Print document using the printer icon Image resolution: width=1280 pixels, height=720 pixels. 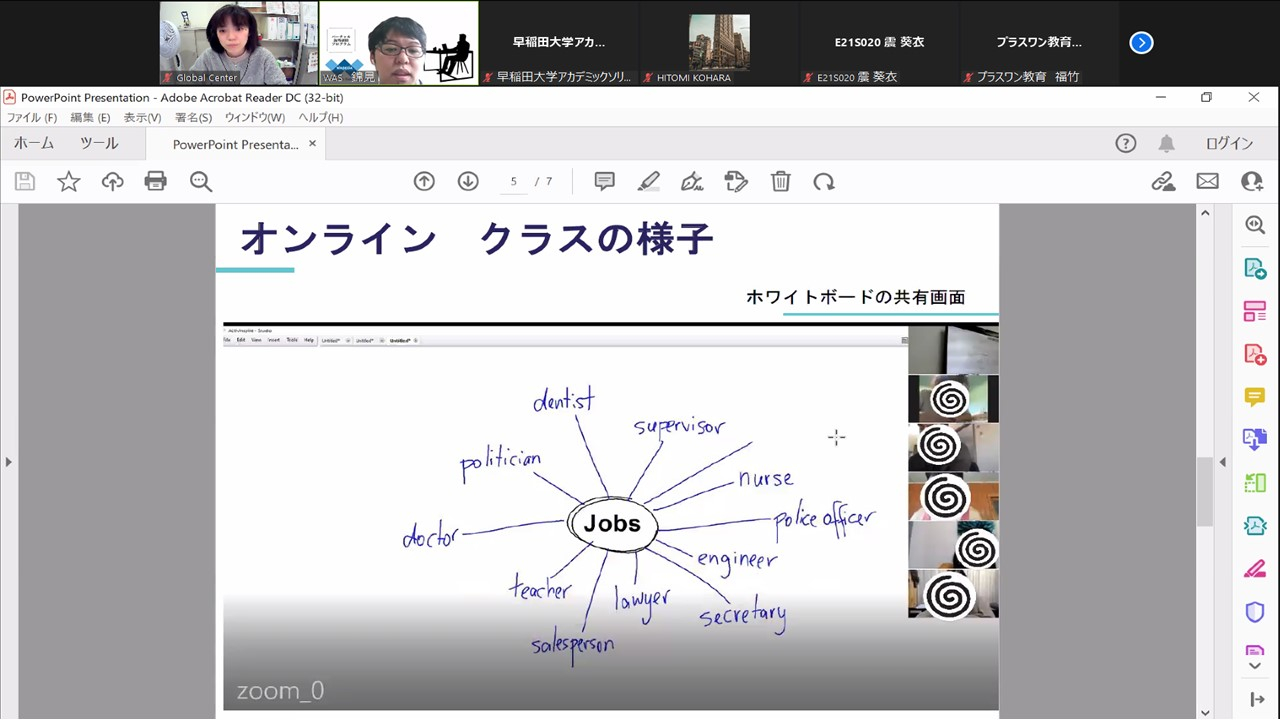[156, 181]
